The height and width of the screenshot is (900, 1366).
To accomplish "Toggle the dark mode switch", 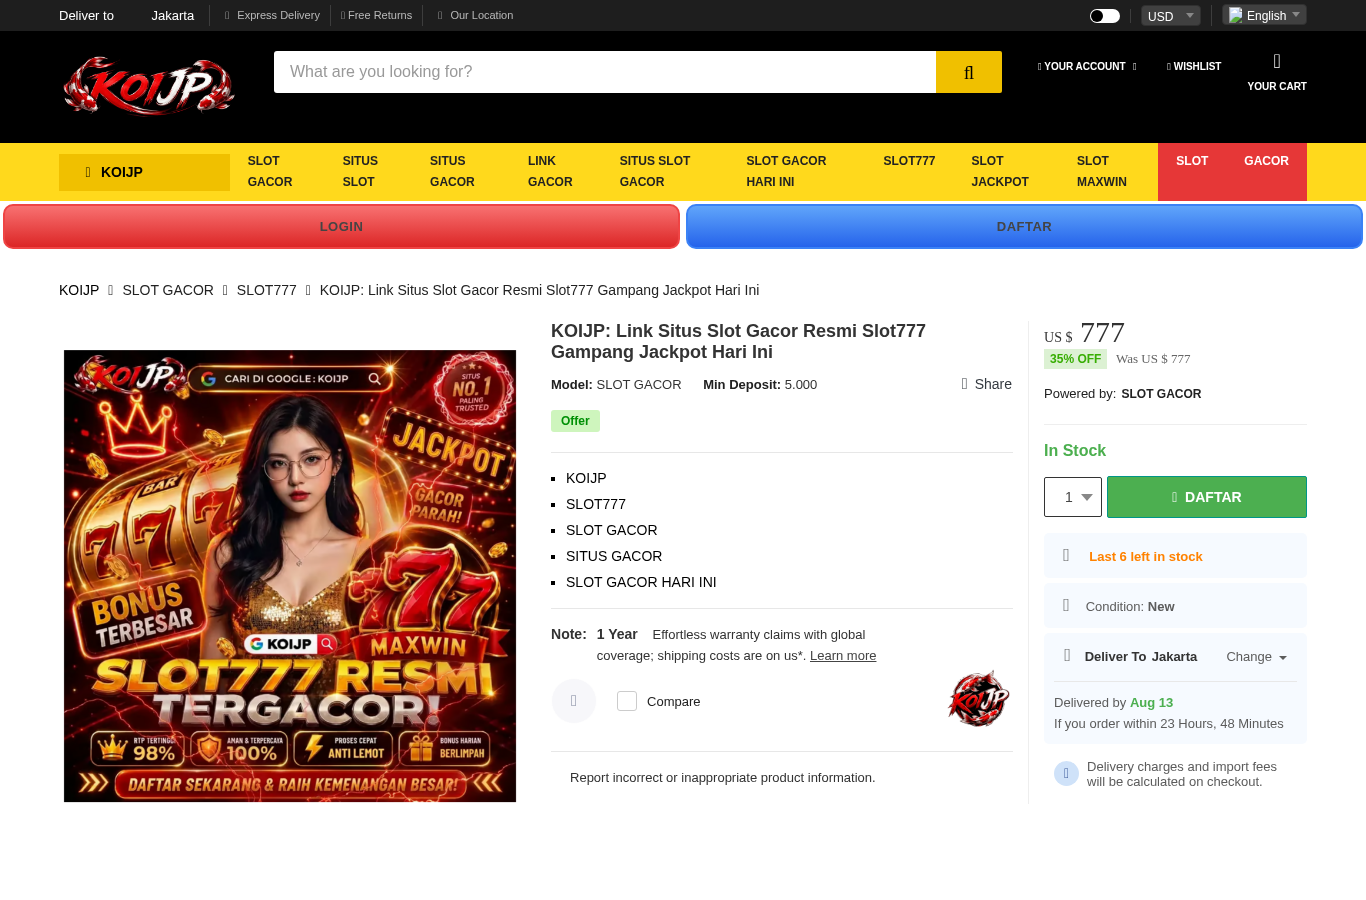I will pyautogui.click(x=1104, y=16).
